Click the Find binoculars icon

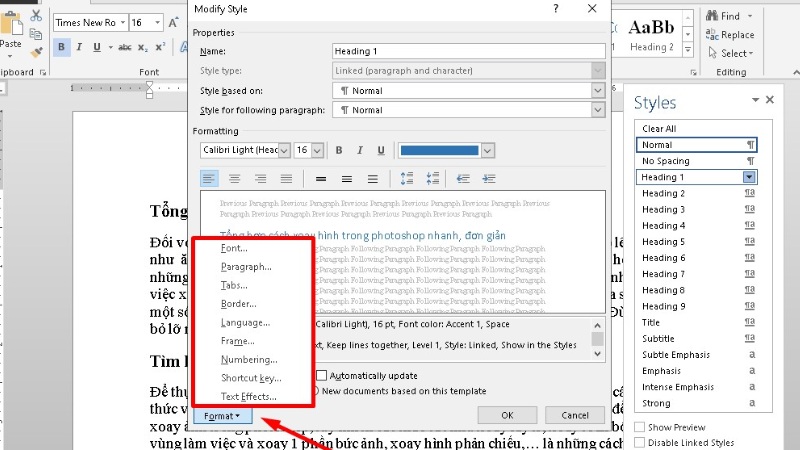712,16
